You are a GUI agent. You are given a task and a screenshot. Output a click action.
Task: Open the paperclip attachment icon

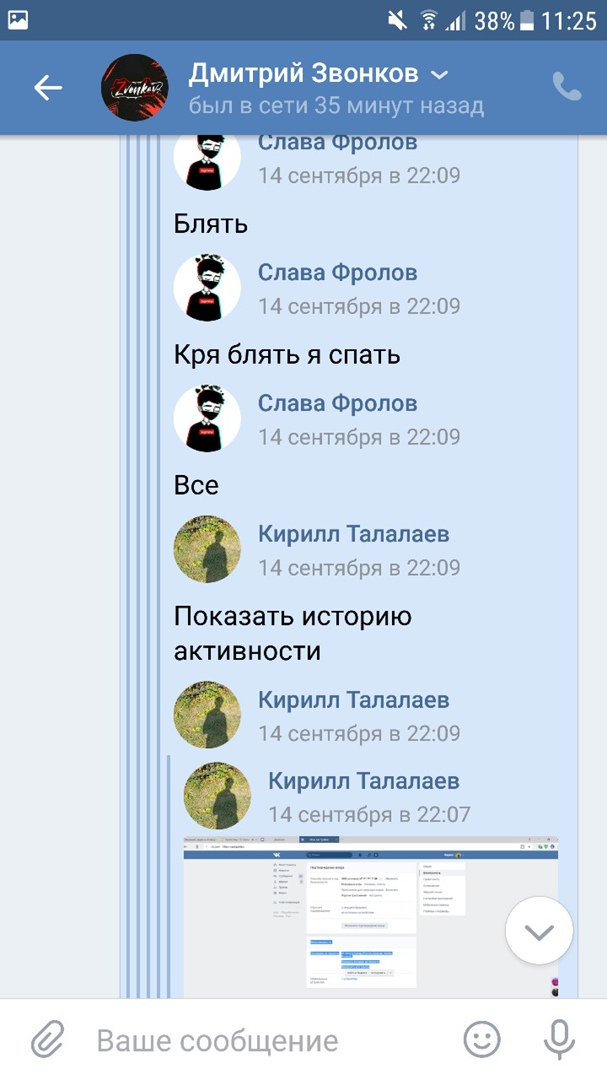click(48, 1039)
